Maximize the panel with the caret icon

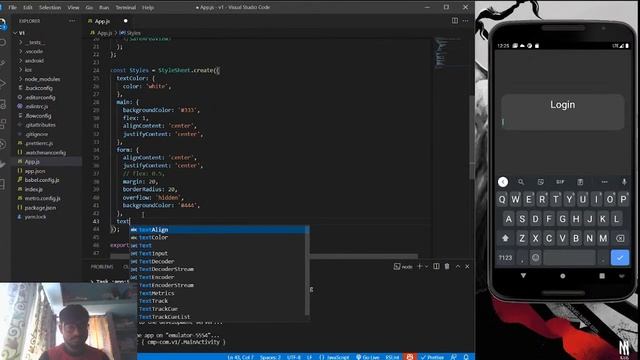coord(458,267)
